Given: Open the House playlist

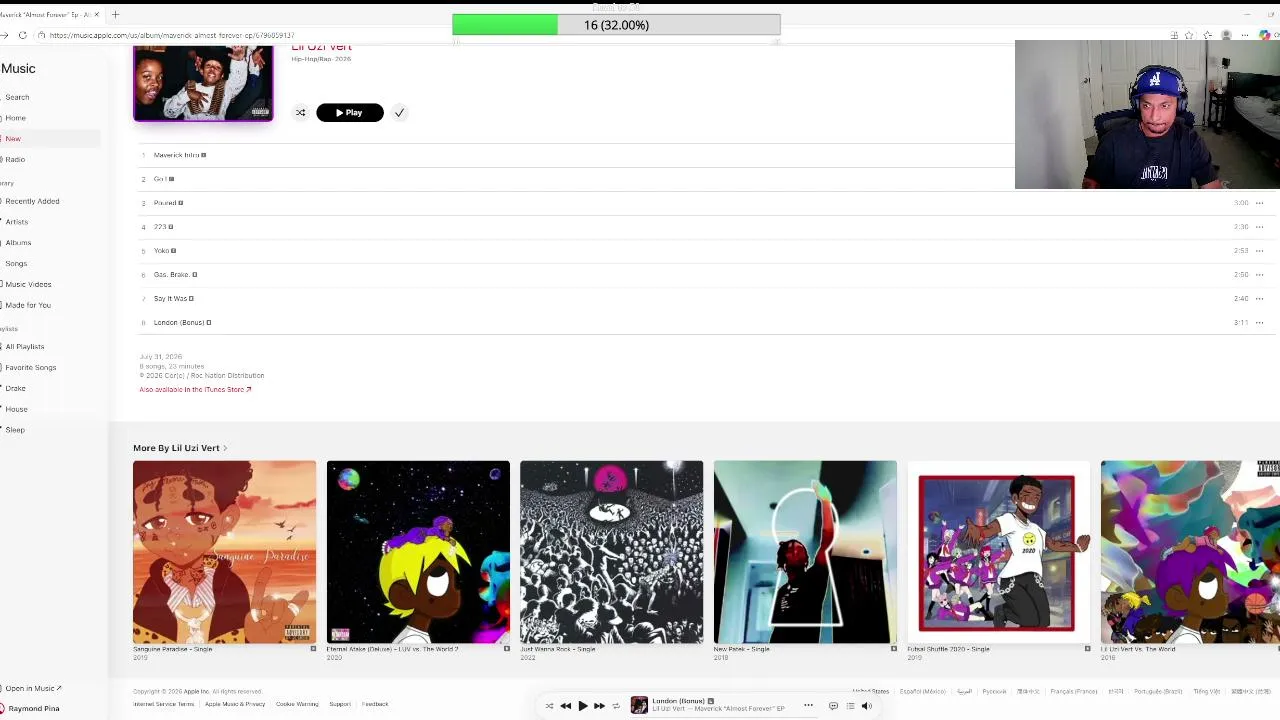Looking at the screenshot, I should (x=16, y=409).
